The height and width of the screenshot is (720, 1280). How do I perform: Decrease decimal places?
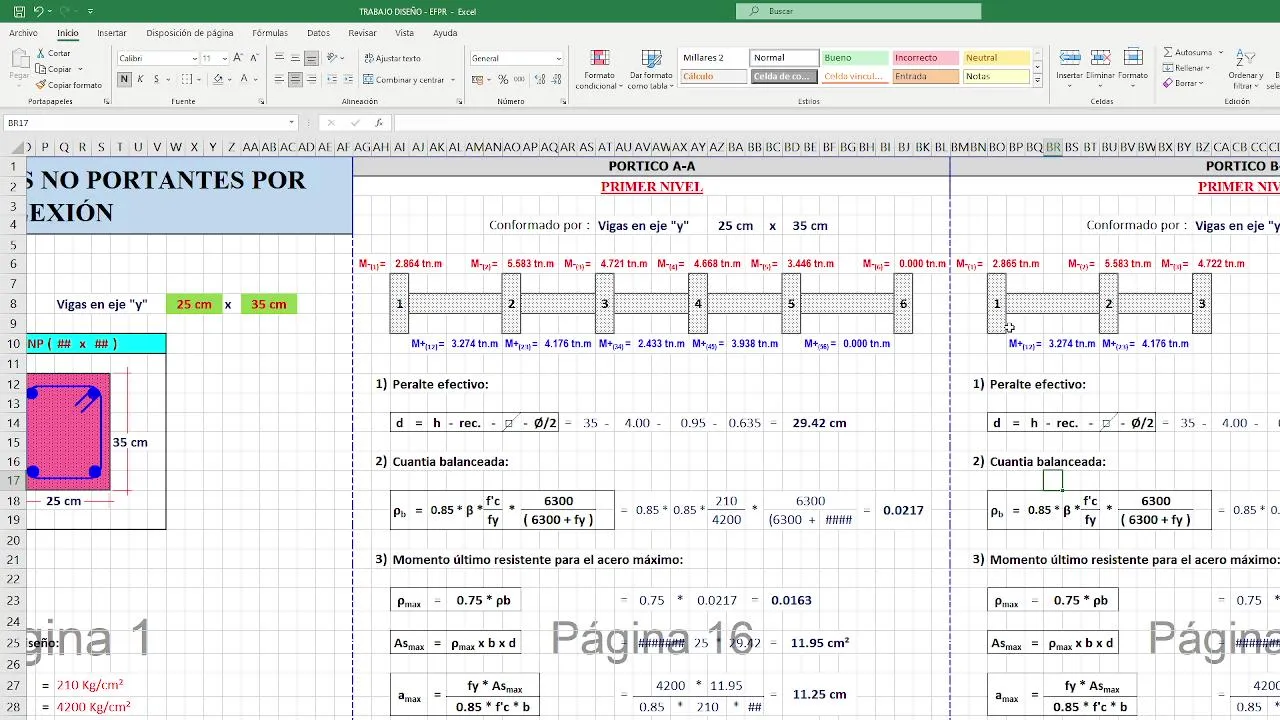point(555,79)
